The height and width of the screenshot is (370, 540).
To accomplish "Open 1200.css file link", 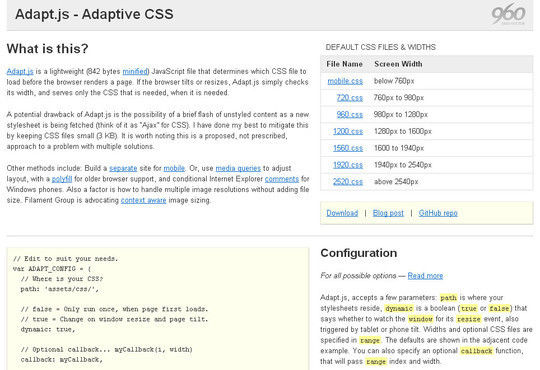I will point(348,131).
